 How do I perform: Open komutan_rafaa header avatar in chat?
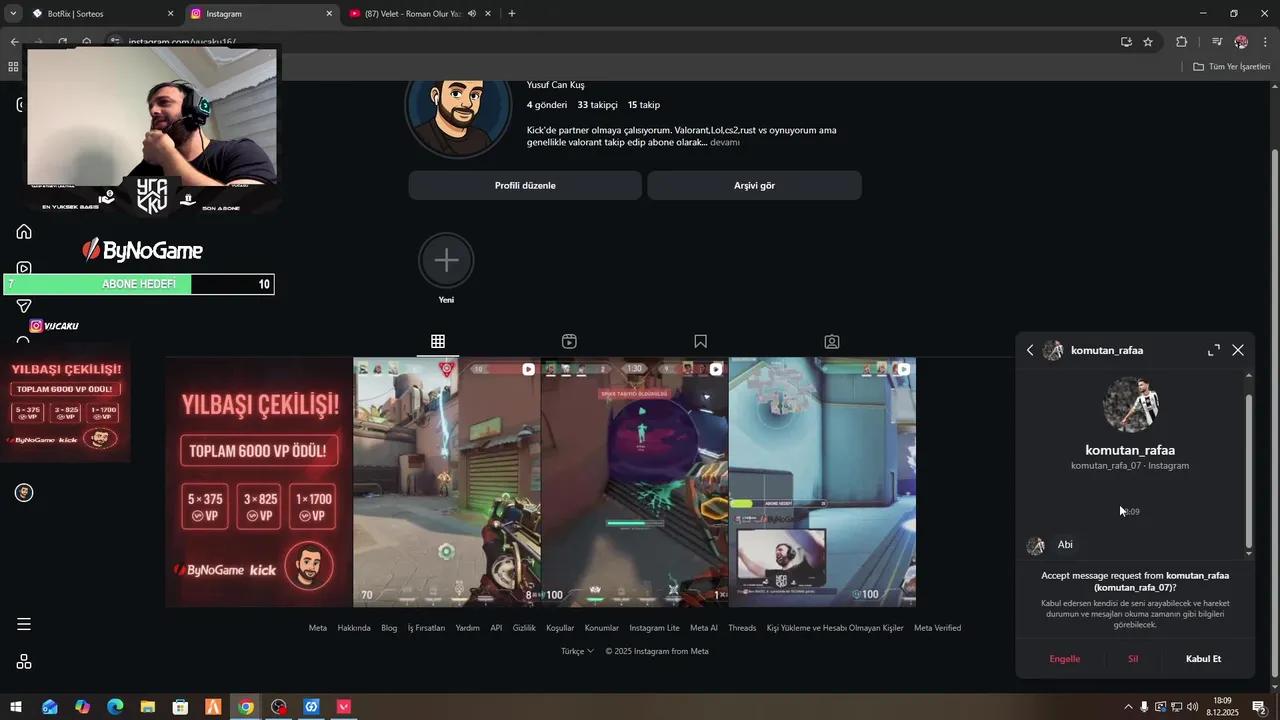(x=1053, y=350)
